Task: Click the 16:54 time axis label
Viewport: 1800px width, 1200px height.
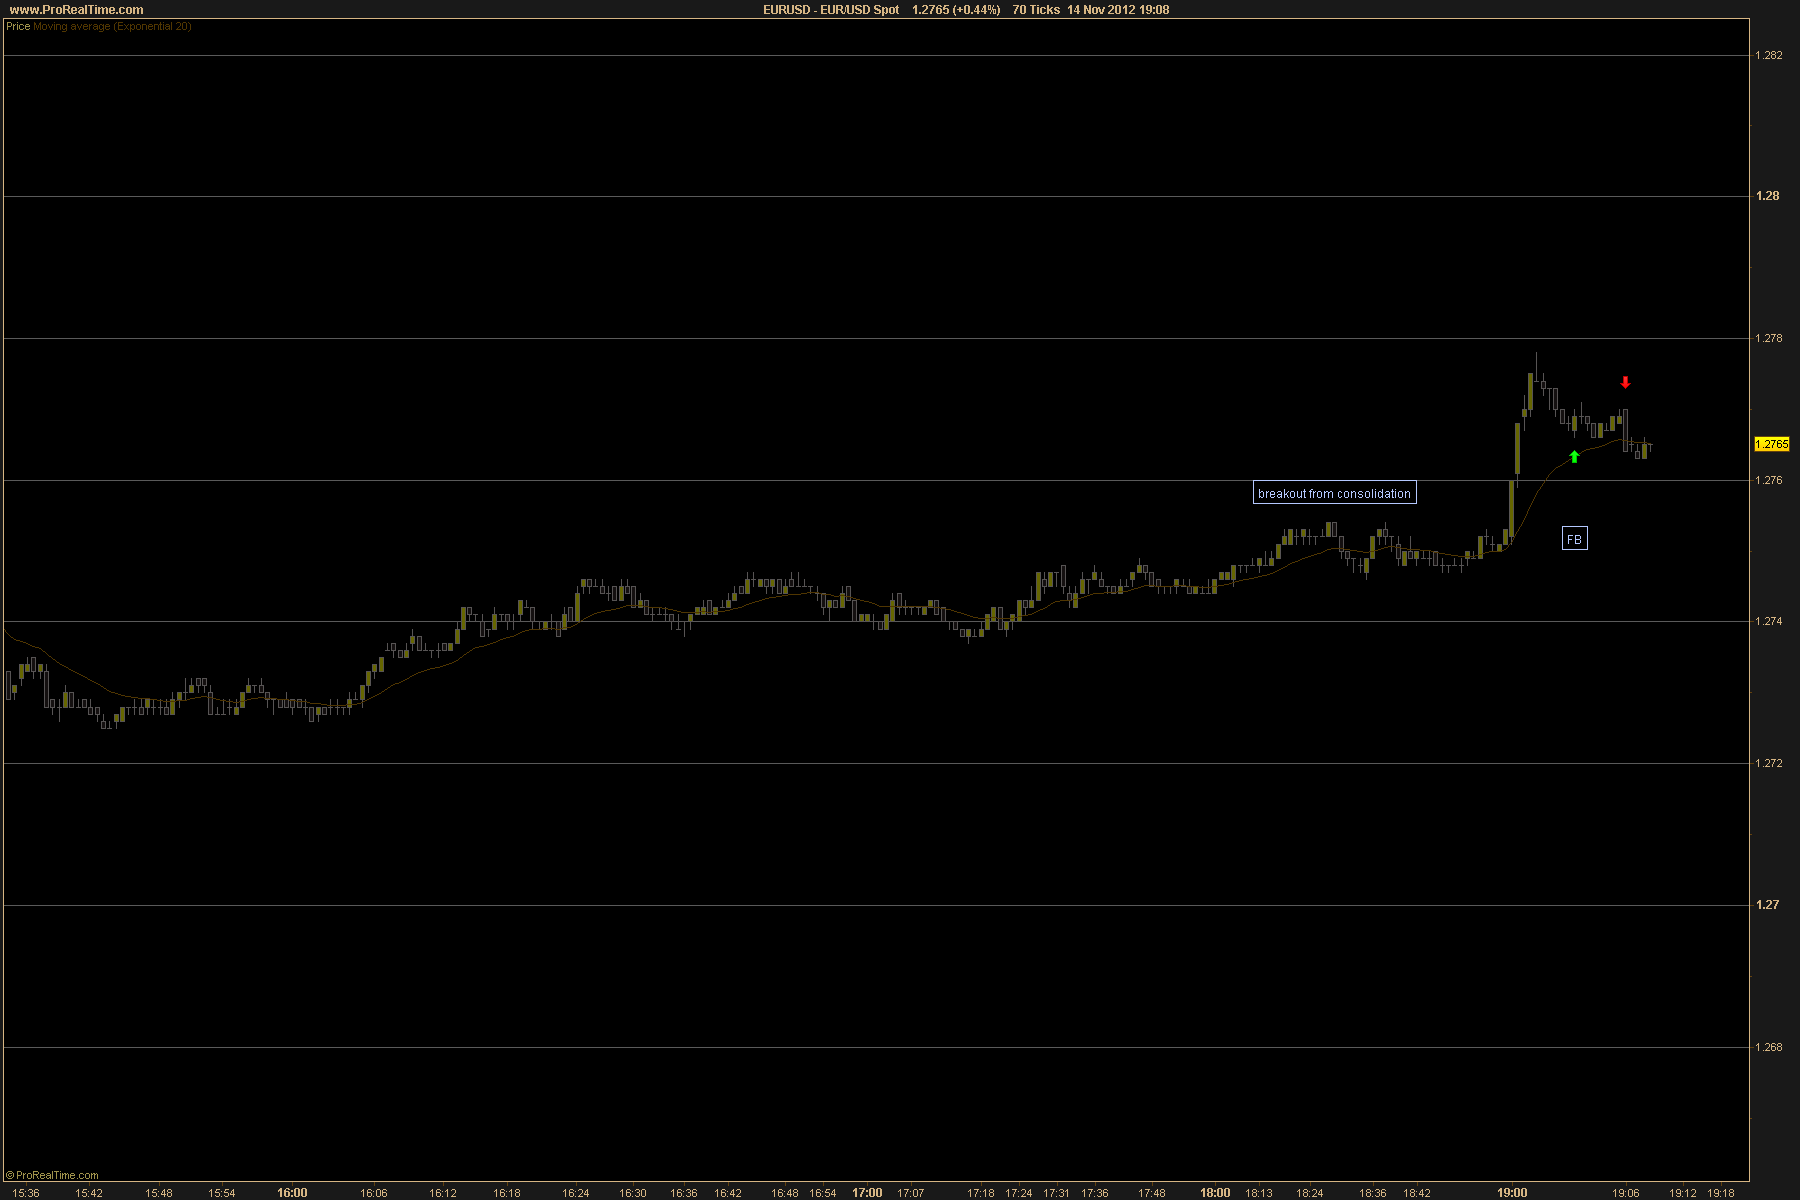Action: point(823,1193)
